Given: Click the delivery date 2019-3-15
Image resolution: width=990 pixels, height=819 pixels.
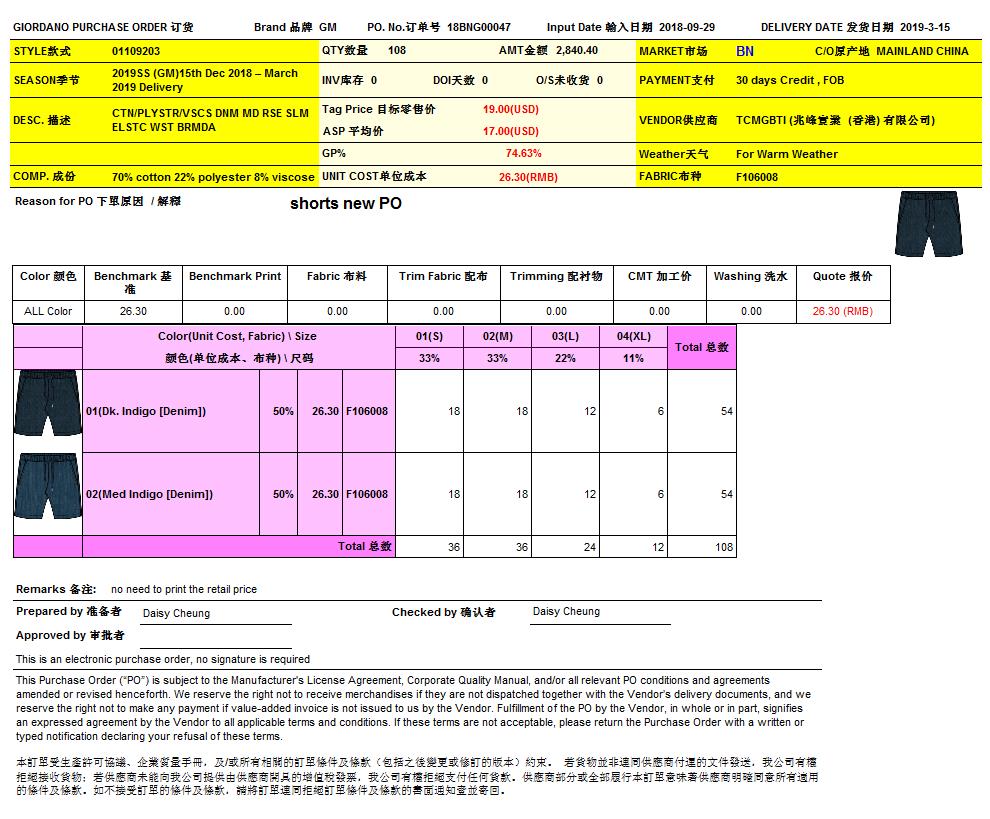Looking at the screenshot, I should (x=925, y=27).
